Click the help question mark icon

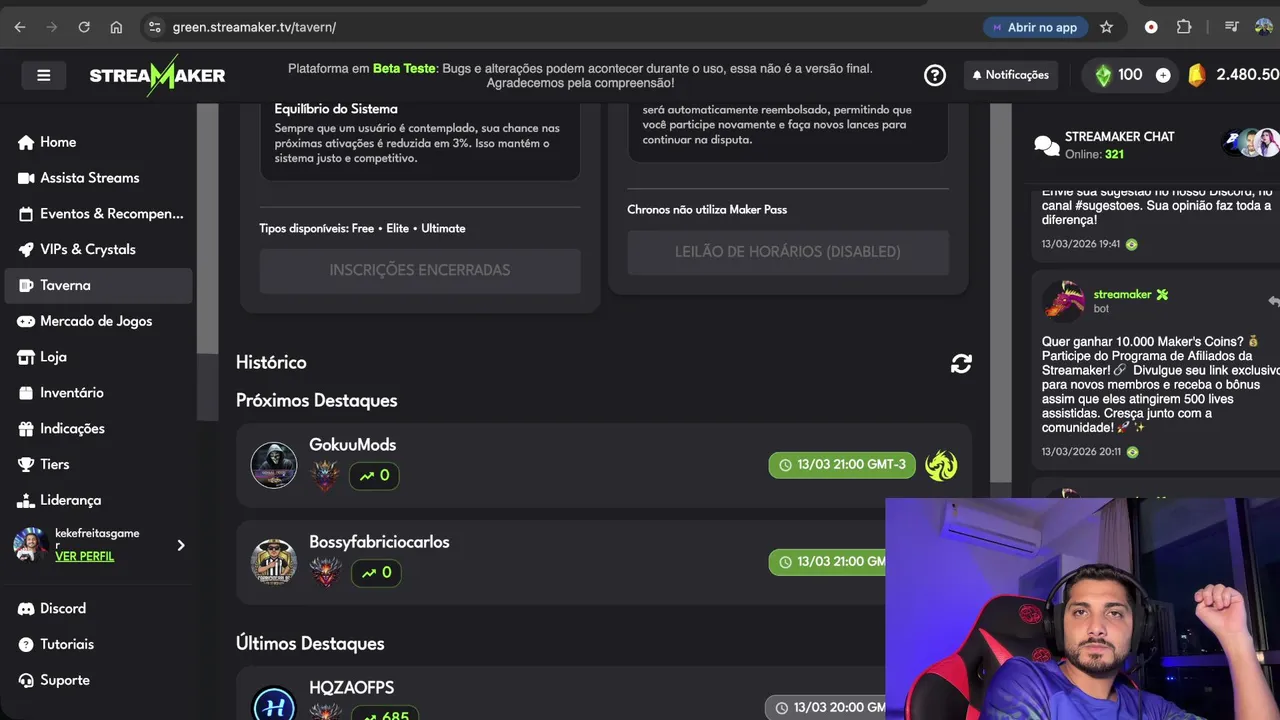click(935, 75)
